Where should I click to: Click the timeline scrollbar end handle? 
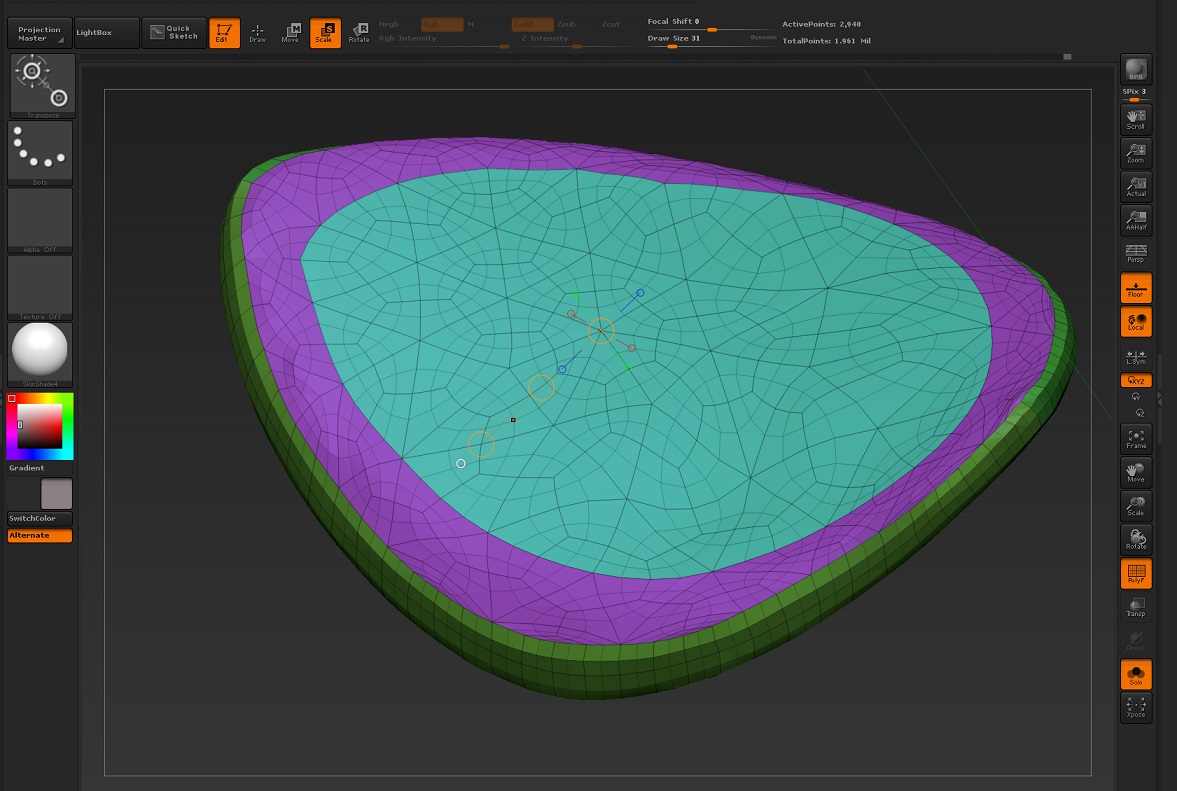[1067, 57]
